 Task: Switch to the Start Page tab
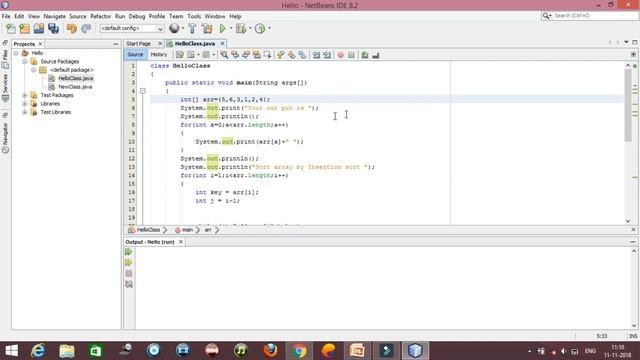pos(138,44)
